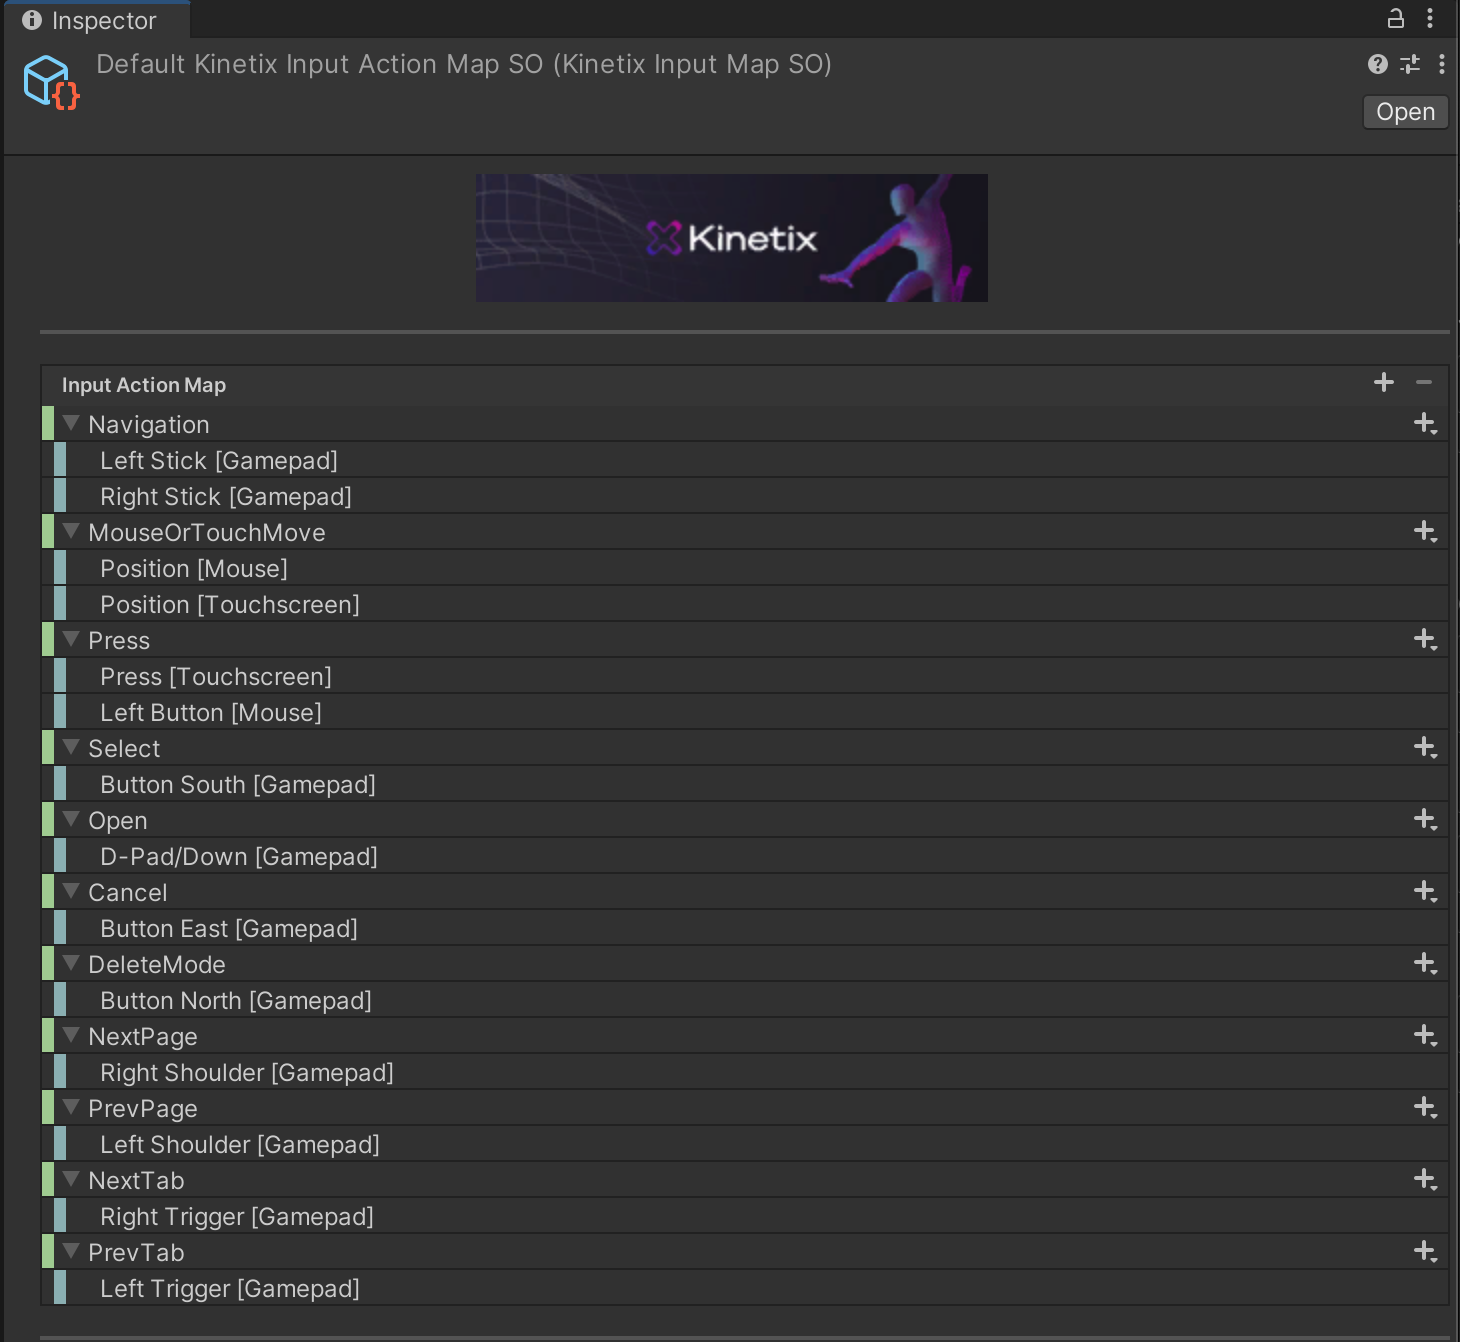The width and height of the screenshot is (1460, 1342).
Task: Add binding to the NextPage action
Action: [1425, 1036]
